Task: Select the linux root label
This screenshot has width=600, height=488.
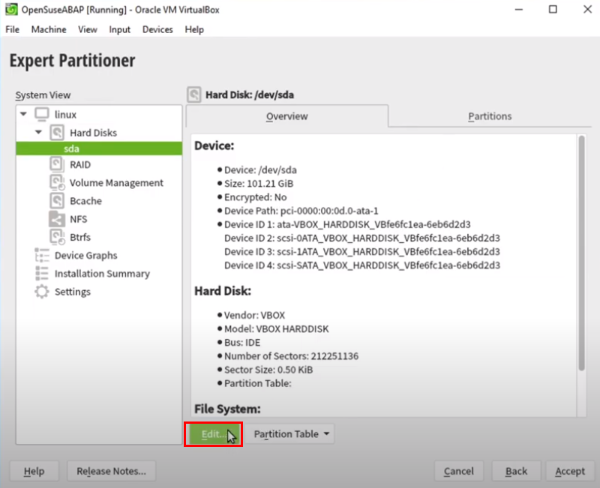Action: coord(65,114)
